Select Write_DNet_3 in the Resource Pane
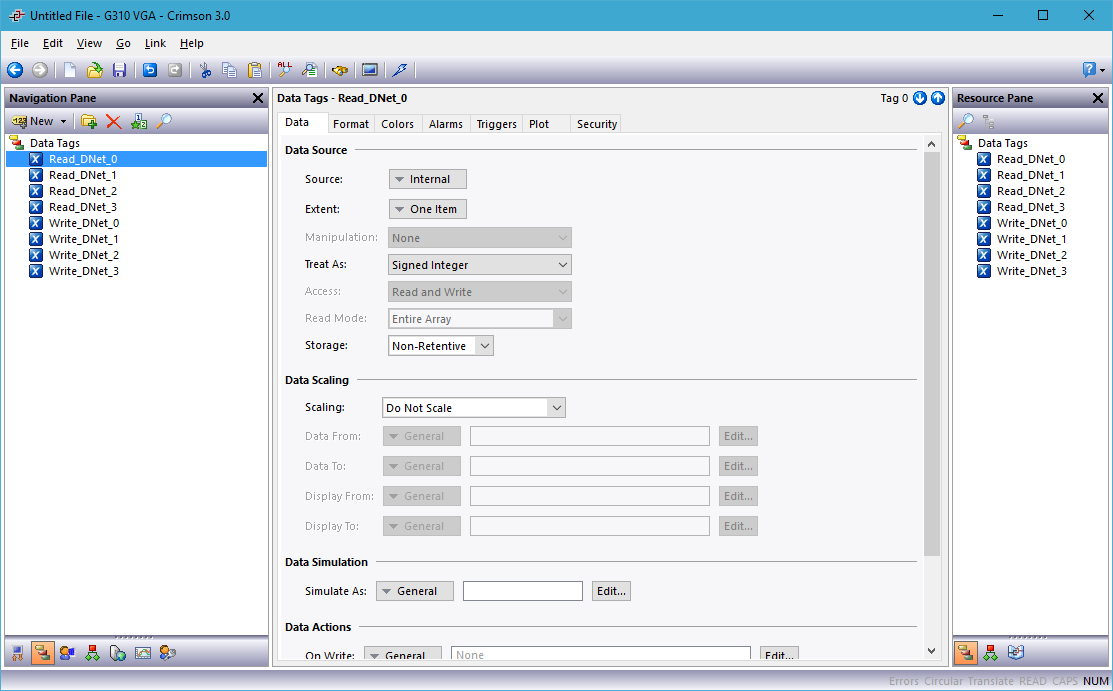The width and height of the screenshot is (1113, 691). [1031, 271]
